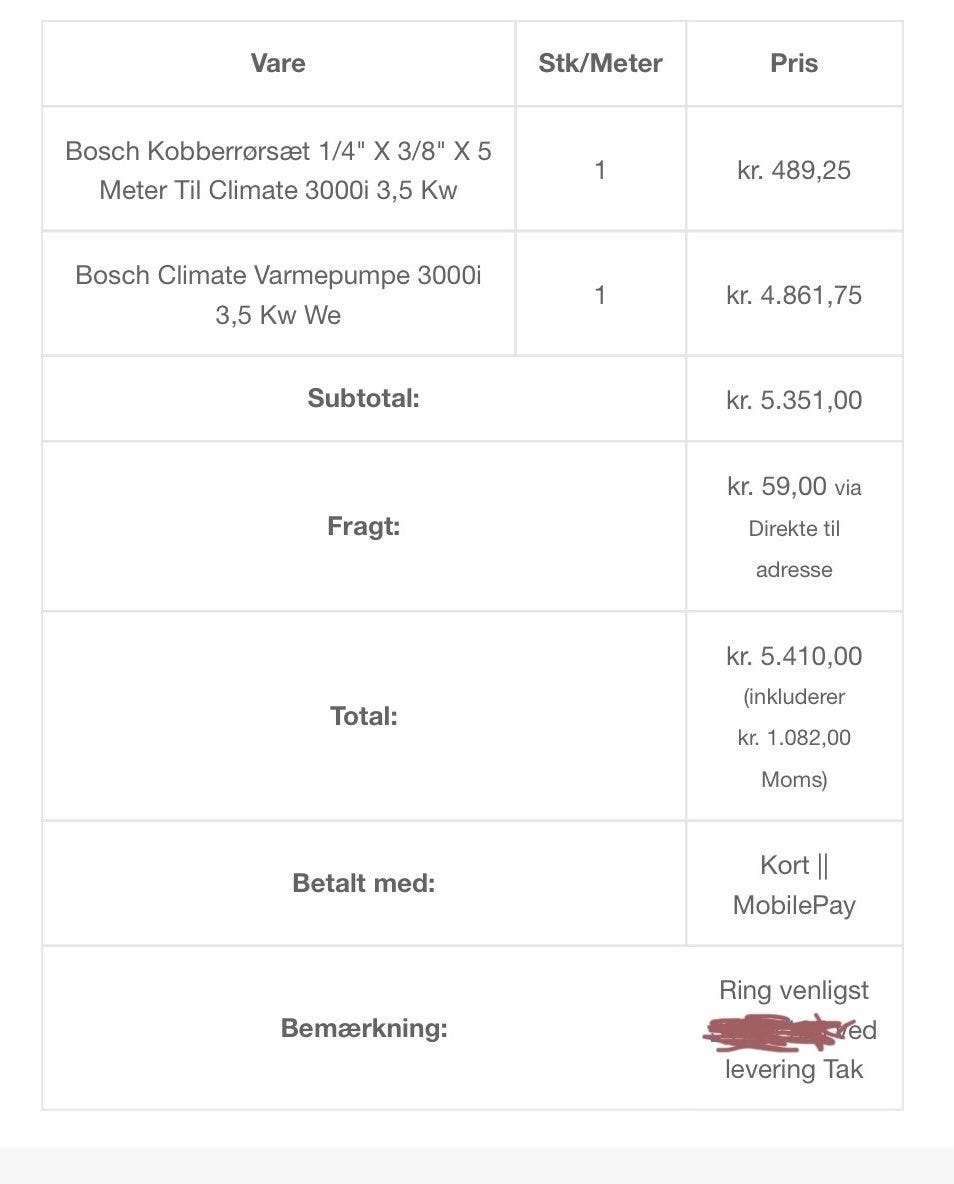Click the Pris column header
Image resolution: width=954 pixels, height=1184 pixels.
794,63
